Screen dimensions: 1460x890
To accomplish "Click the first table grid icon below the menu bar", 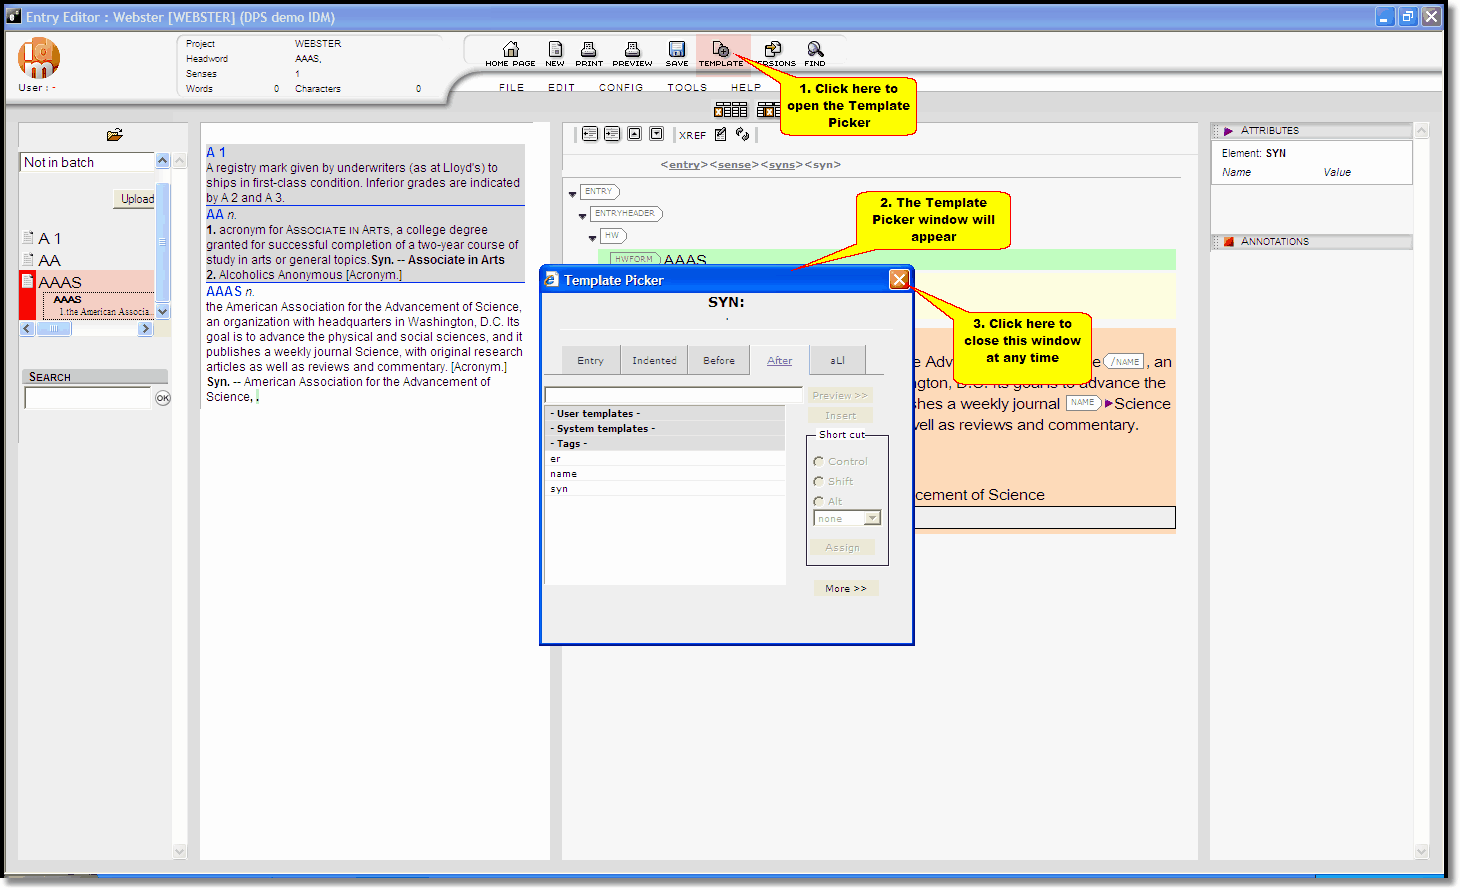I will click(x=730, y=110).
